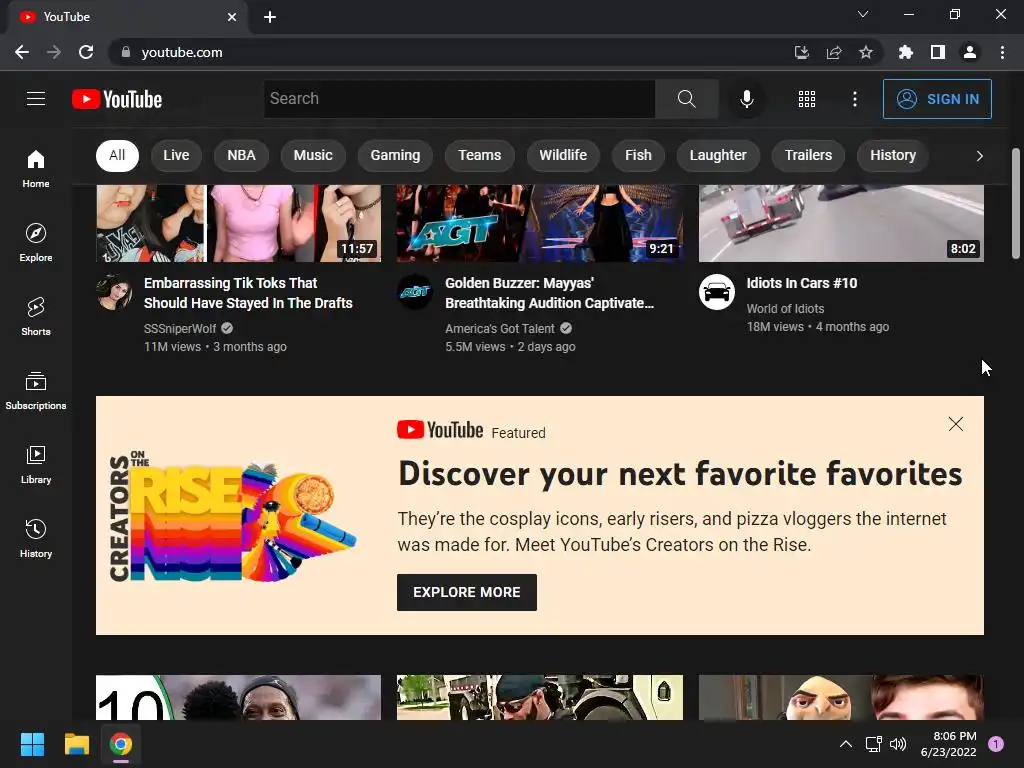
Task: Open Idiots In Cars #10 video title
Action: click(801, 283)
